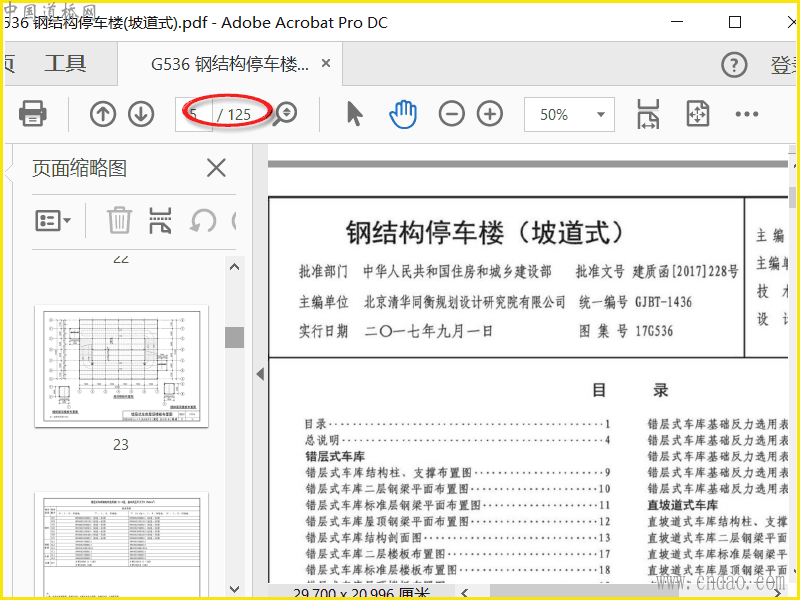Maximize the Acrobat window
The image size is (800, 600).
pyautogui.click(x=735, y=22)
